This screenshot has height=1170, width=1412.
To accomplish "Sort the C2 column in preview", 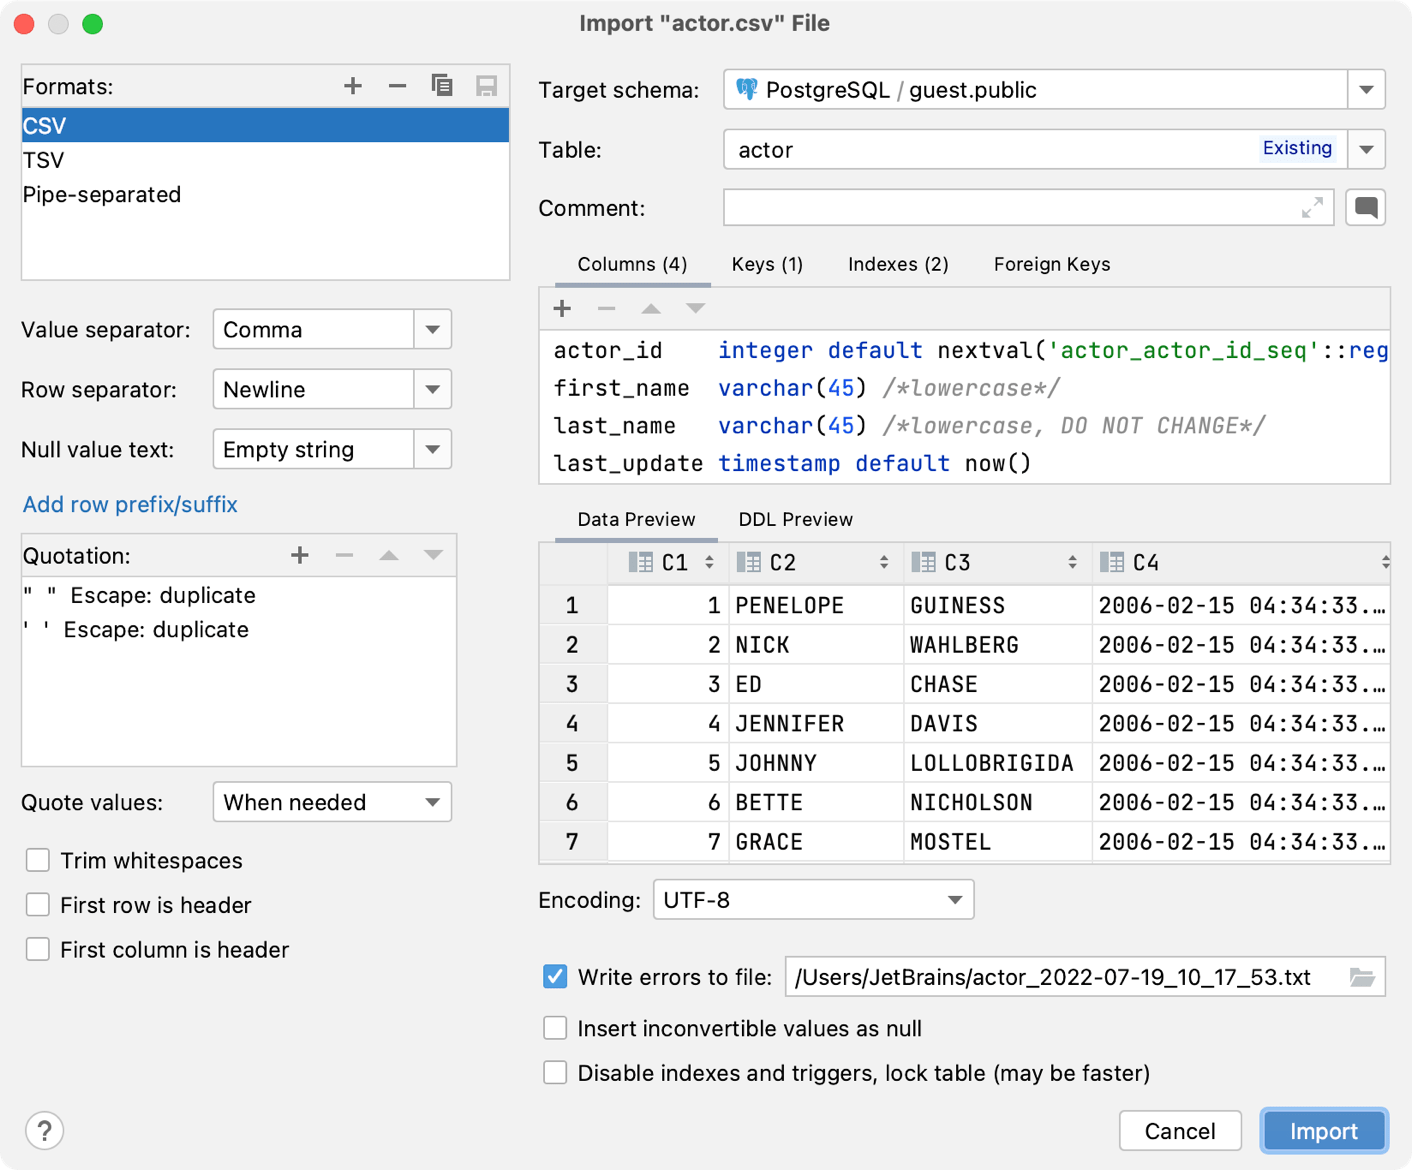I will click(x=884, y=562).
